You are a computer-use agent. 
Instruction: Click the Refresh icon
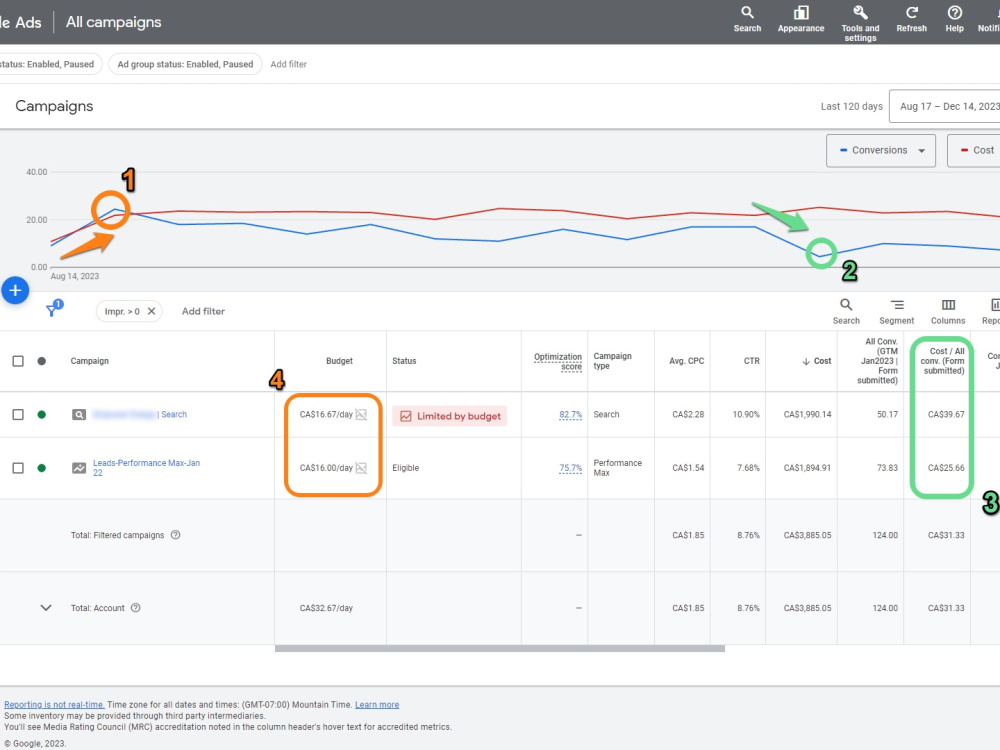point(911,19)
